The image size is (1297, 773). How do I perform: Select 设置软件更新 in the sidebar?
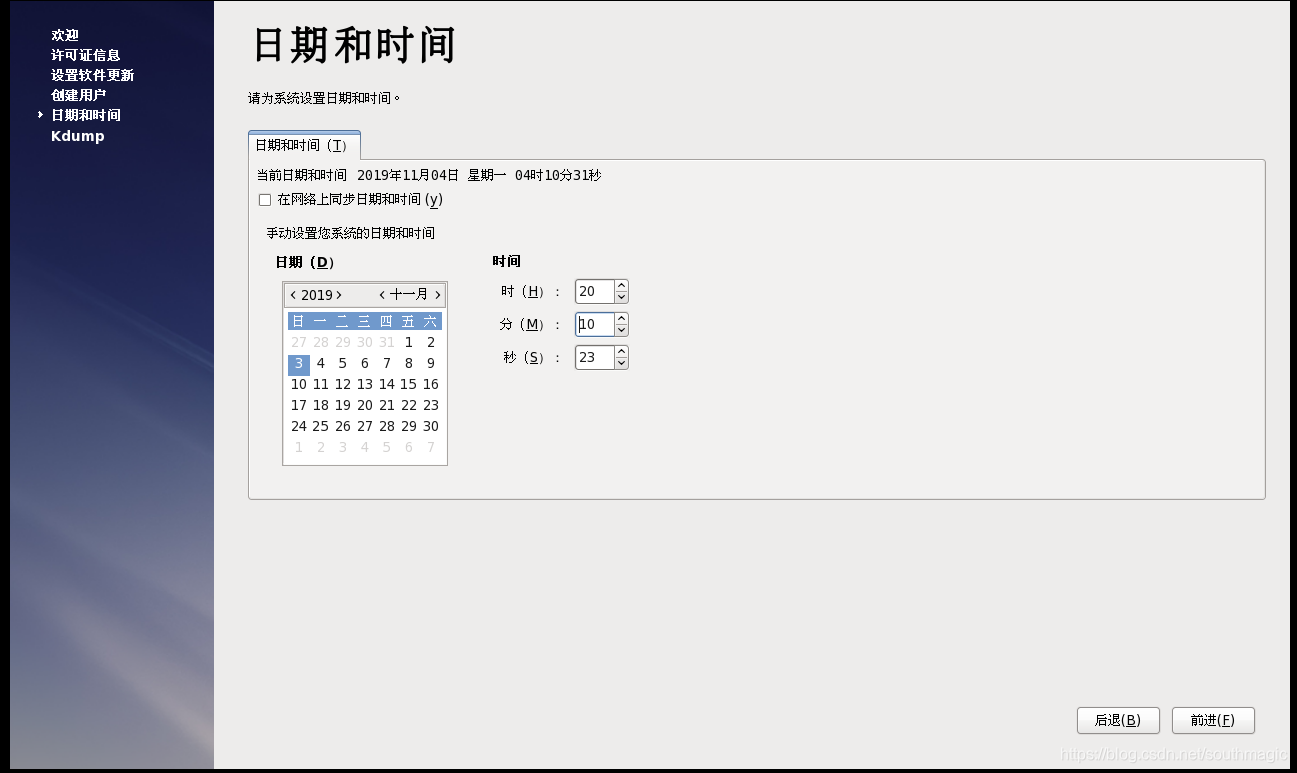(x=93, y=75)
